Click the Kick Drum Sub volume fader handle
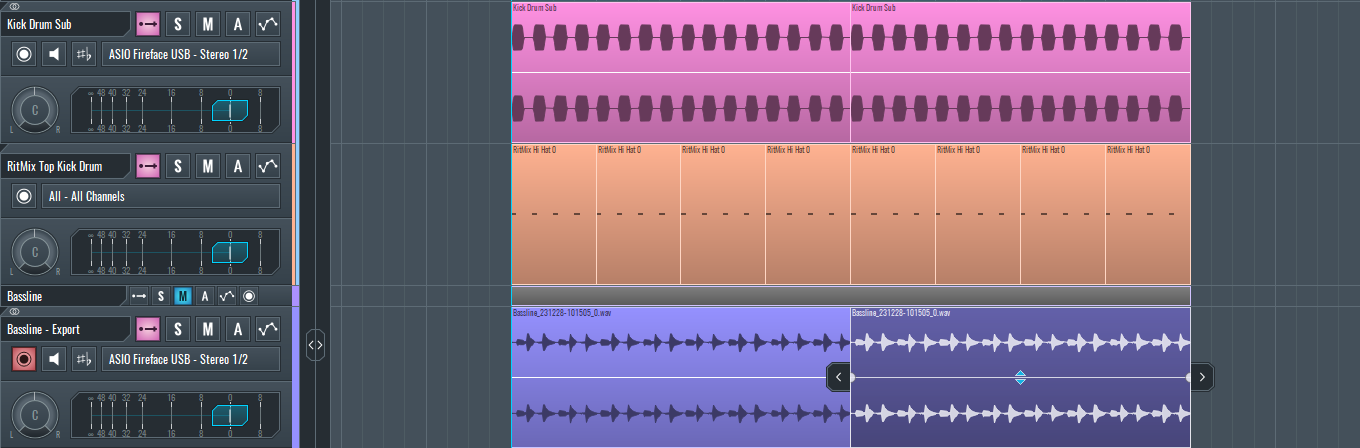Screen dimensions: 1360x448 tap(229, 110)
